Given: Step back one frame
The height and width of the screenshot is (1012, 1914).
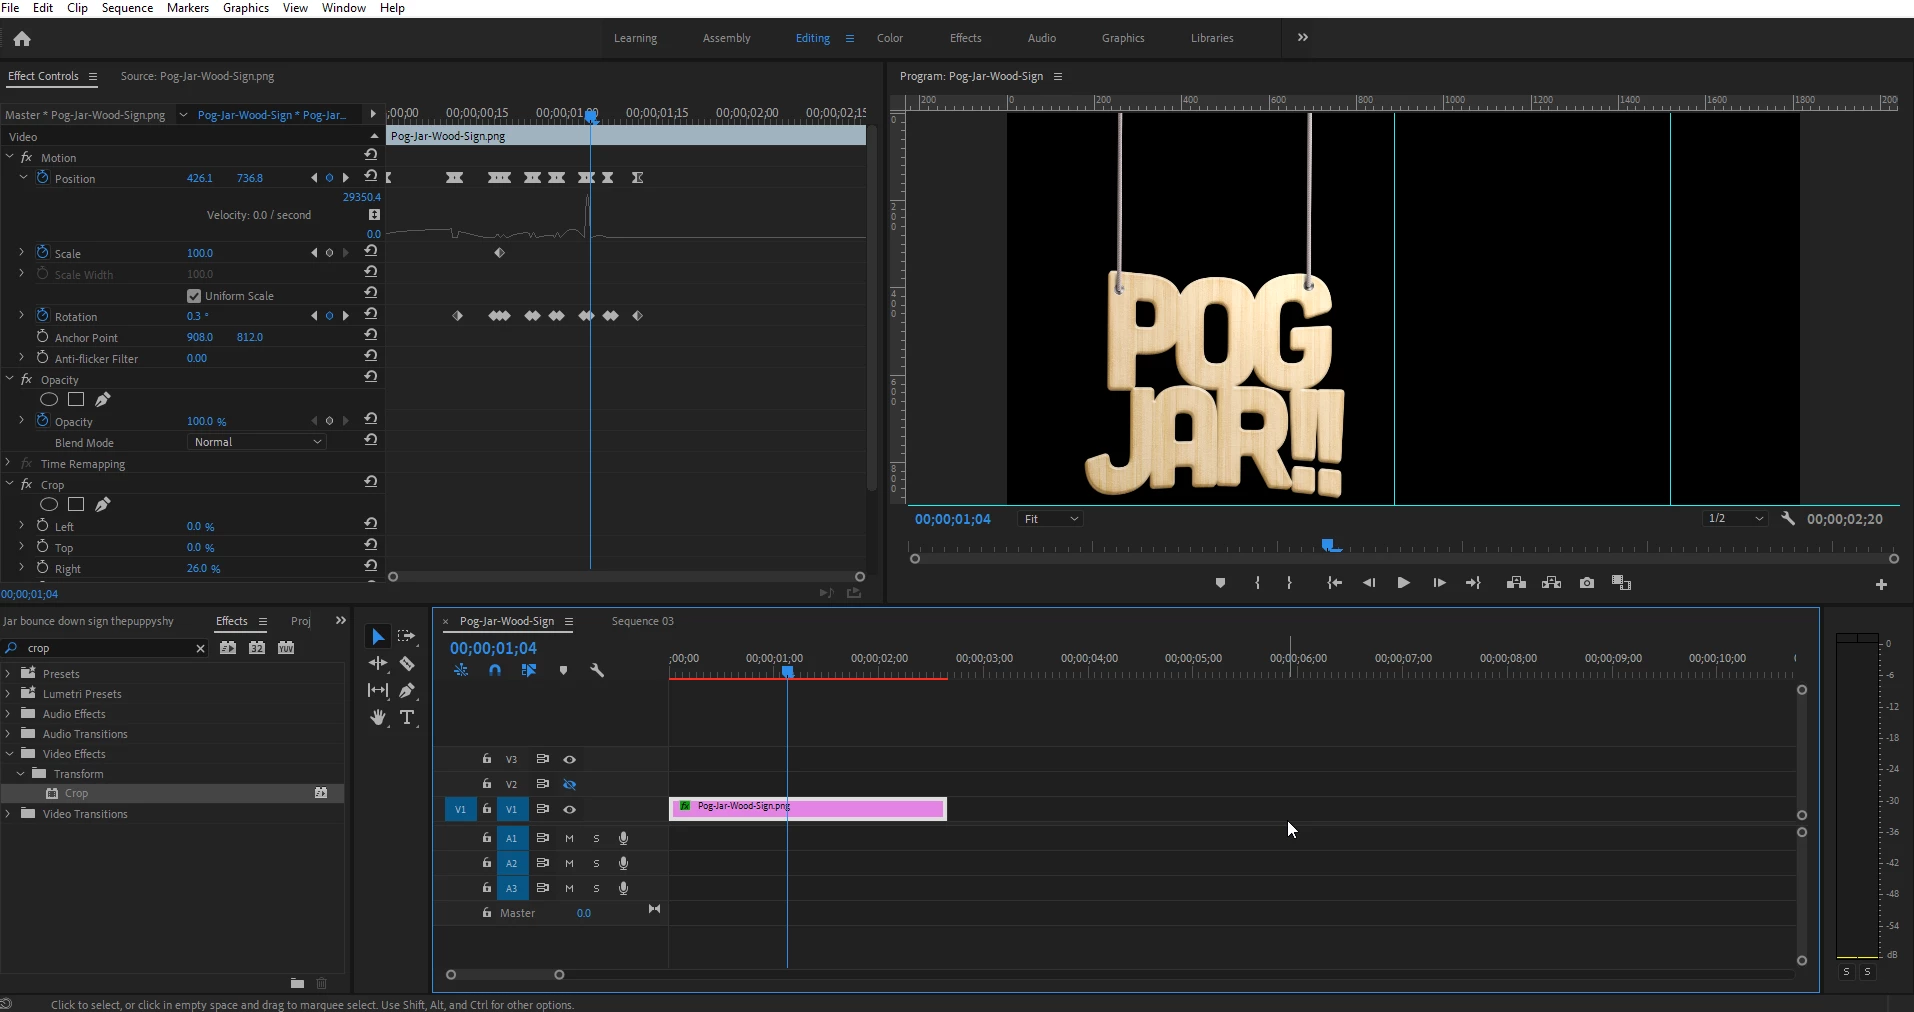Looking at the screenshot, I should point(1369,583).
